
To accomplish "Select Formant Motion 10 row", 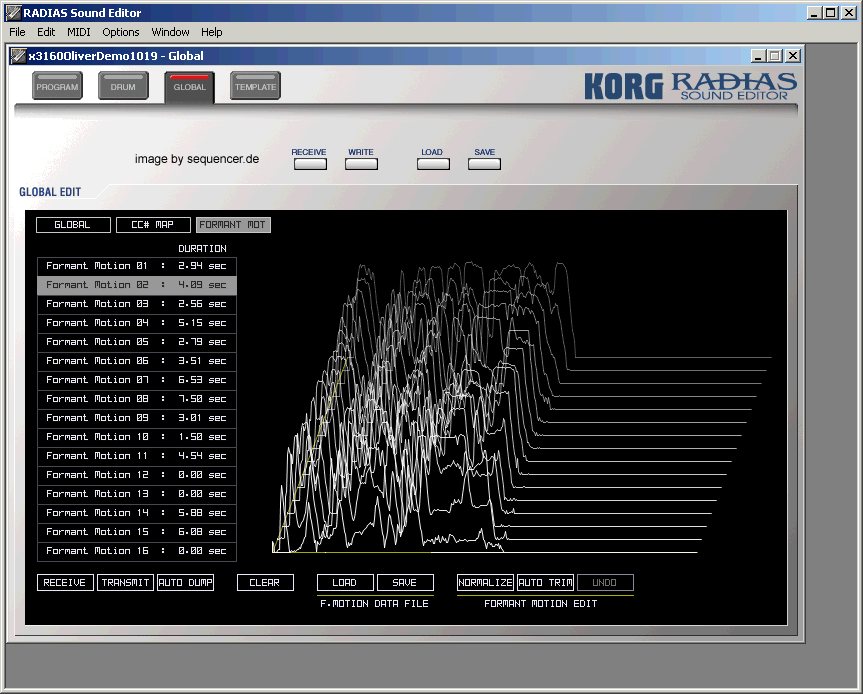I will pos(137,437).
